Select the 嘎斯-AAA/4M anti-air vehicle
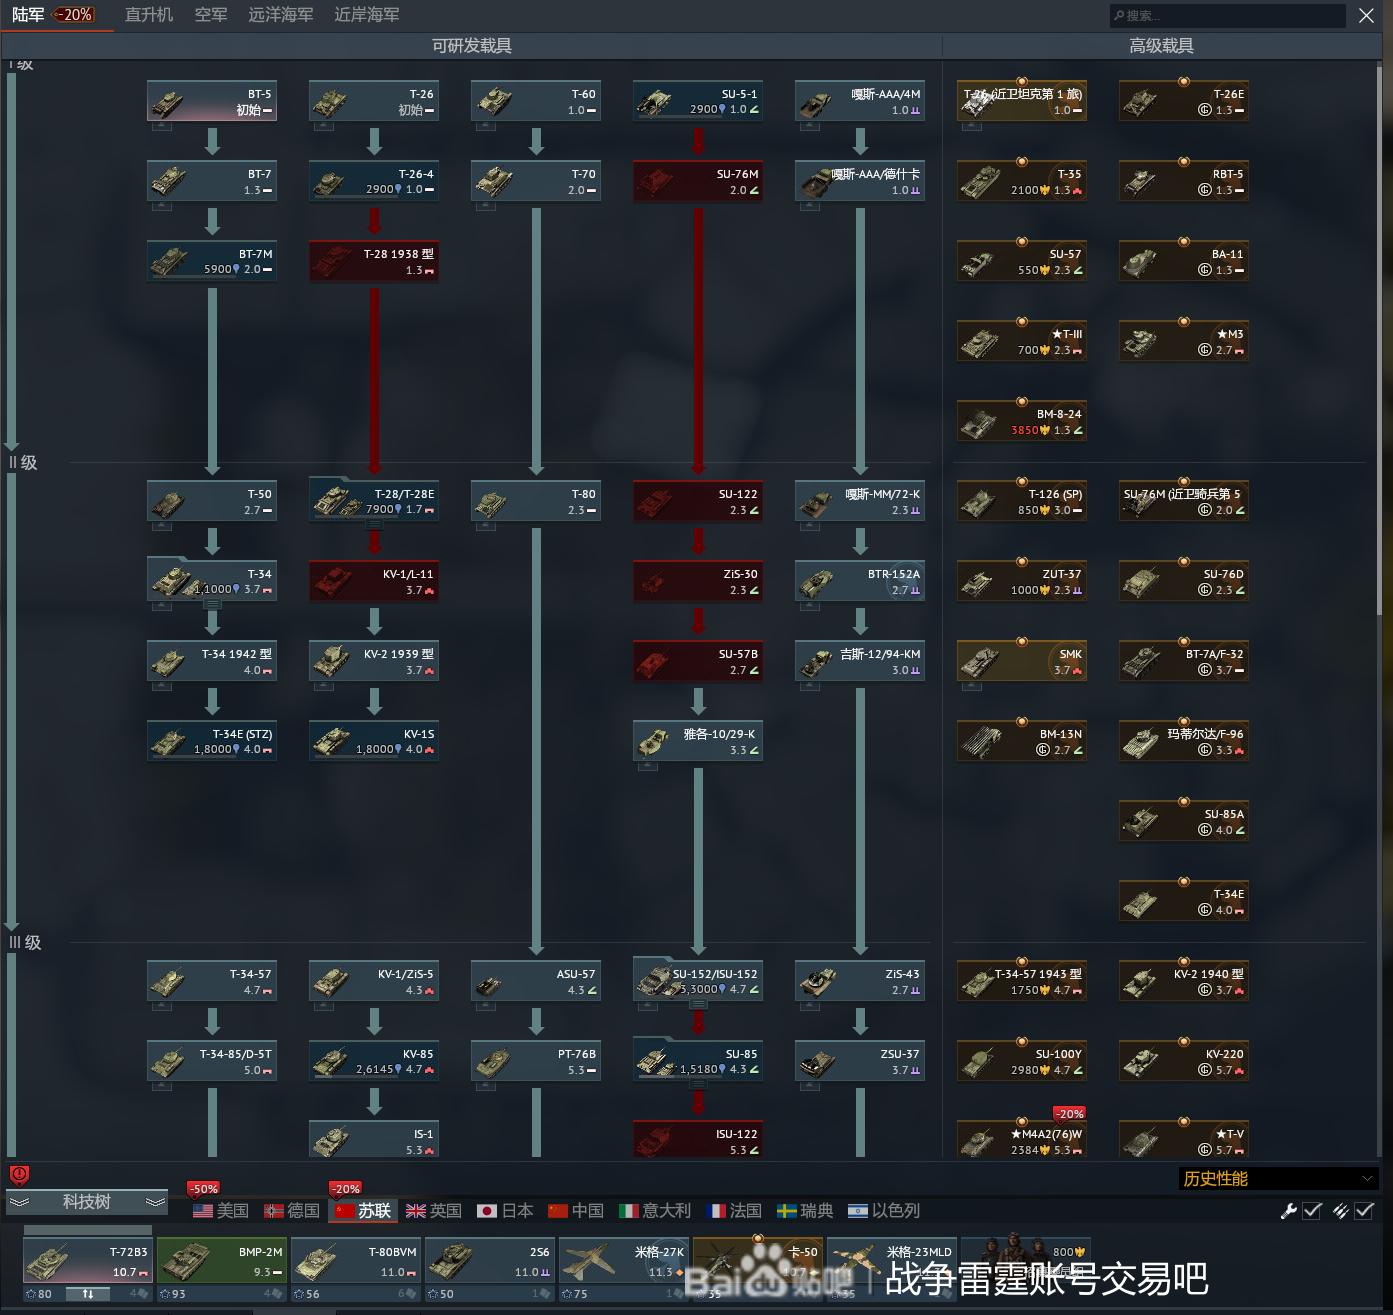The image size is (1393, 1315). (860, 101)
